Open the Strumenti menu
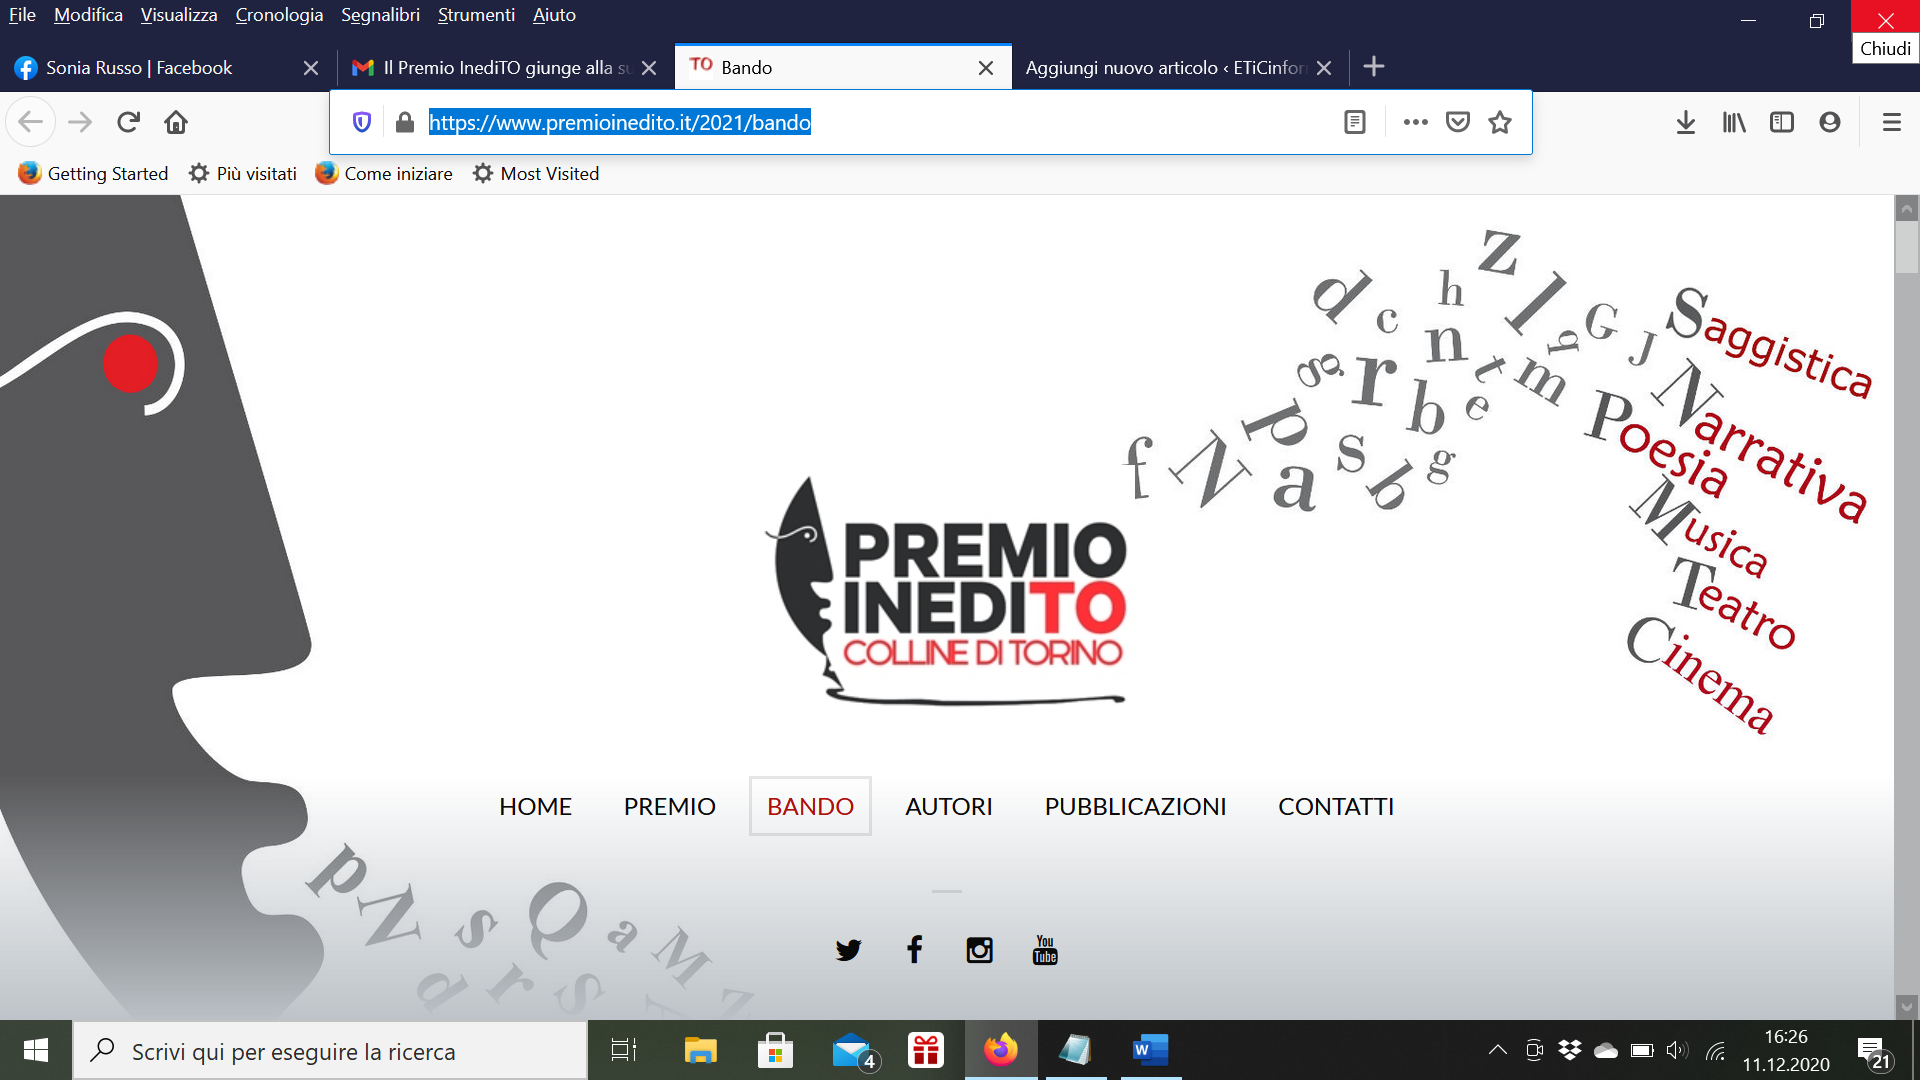 [x=476, y=15]
